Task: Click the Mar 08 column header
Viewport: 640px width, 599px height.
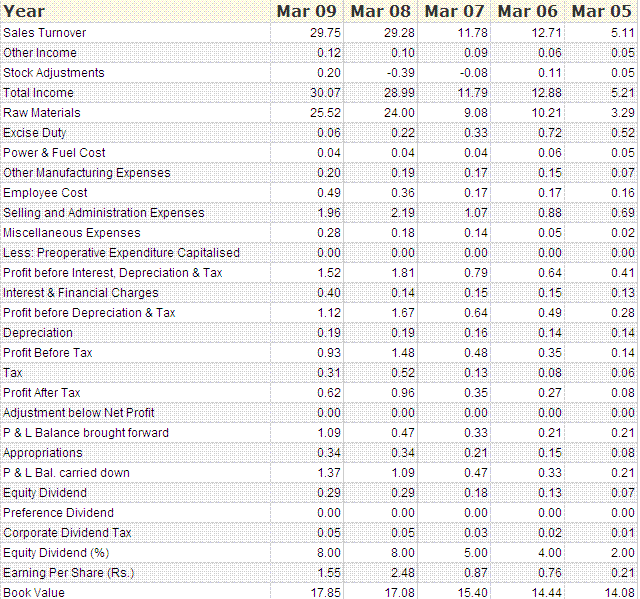Action: [381, 11]
